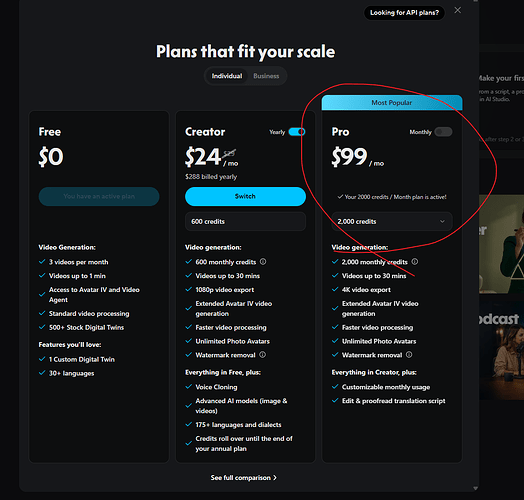Viewport: 524px width, 500px height.
Task: Click the info icon beside 600 monthly credits
Action: pyautogui.click(x=263, y=262)
